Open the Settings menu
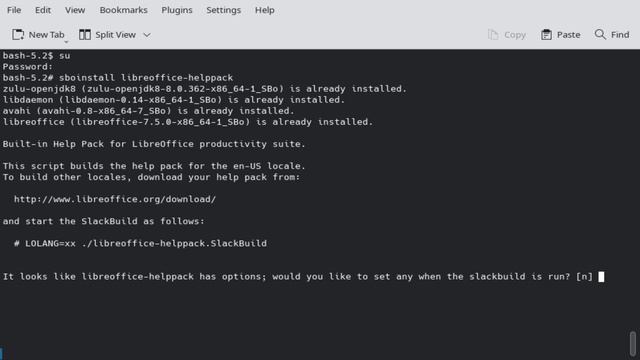 [223, 10]
